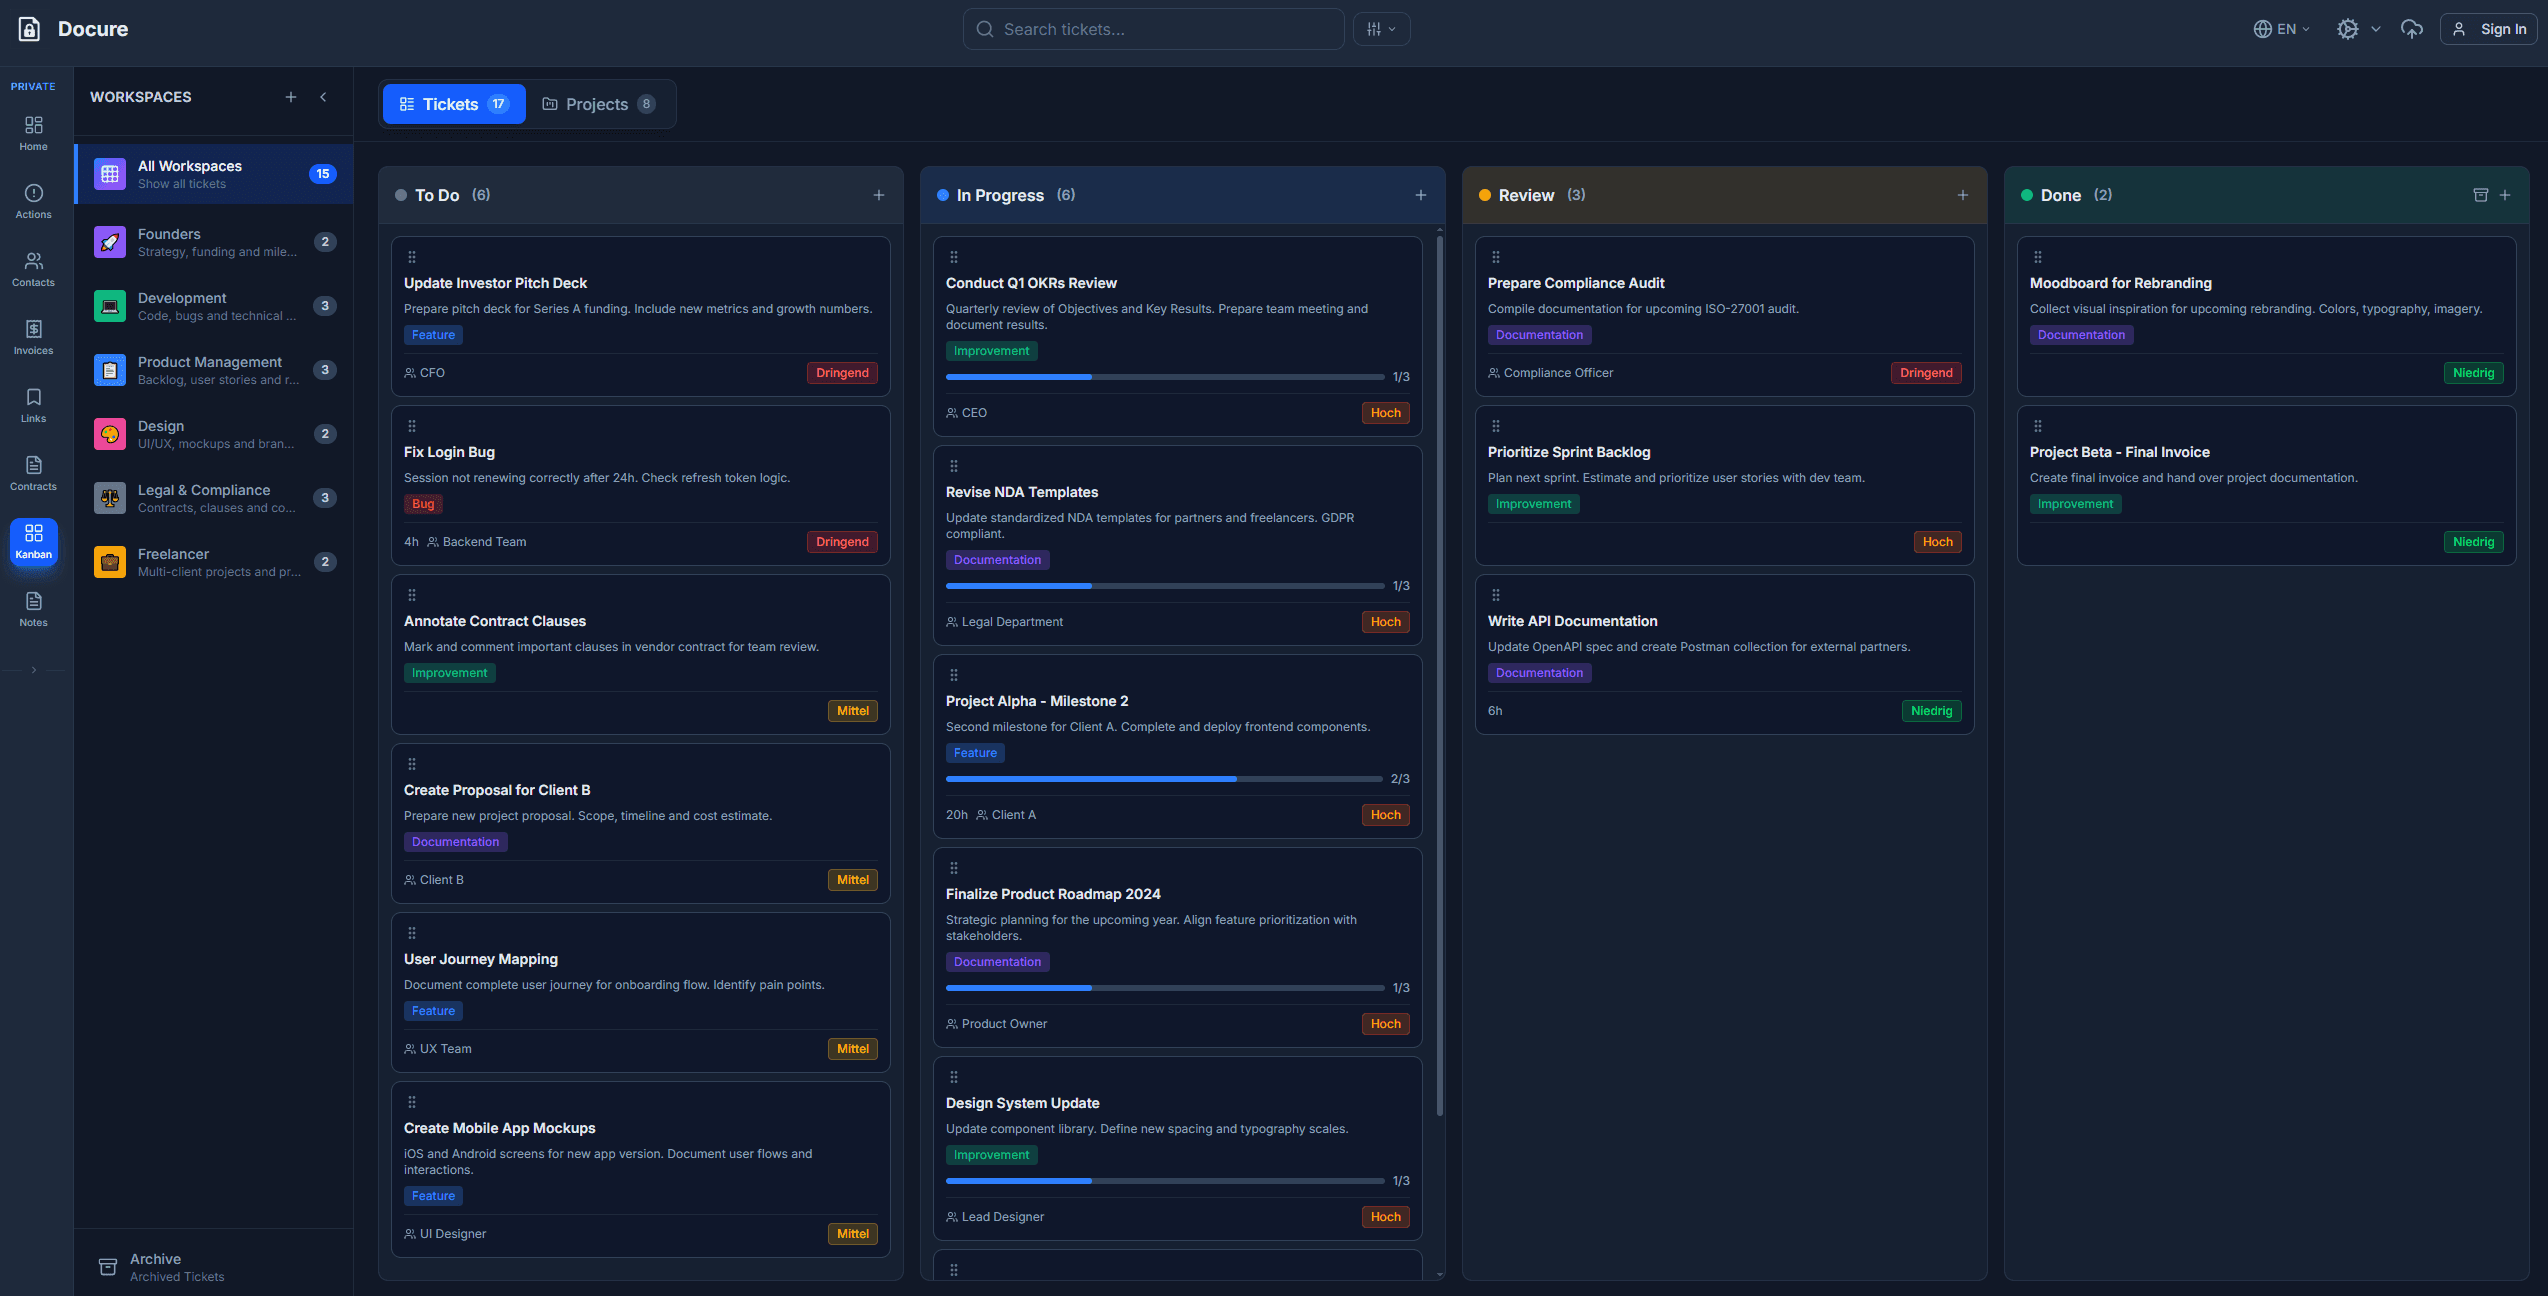Open Archived Tickets at the sidebar bottom
Screen dimensions: 2548x1296
[176, 1266]
